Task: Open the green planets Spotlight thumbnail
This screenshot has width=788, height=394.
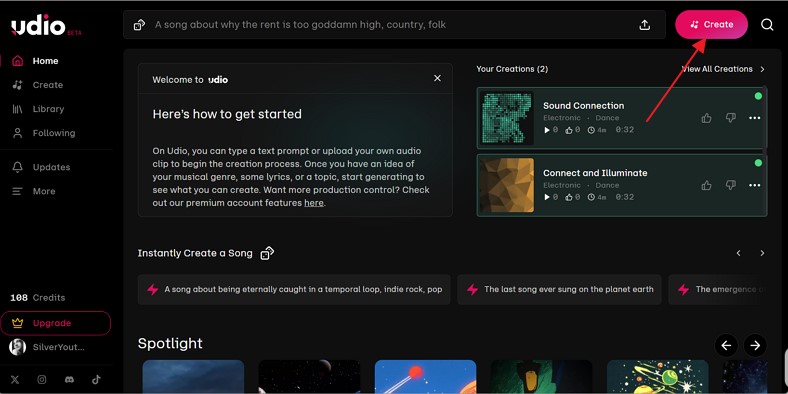Action: [x=658, y=376]
